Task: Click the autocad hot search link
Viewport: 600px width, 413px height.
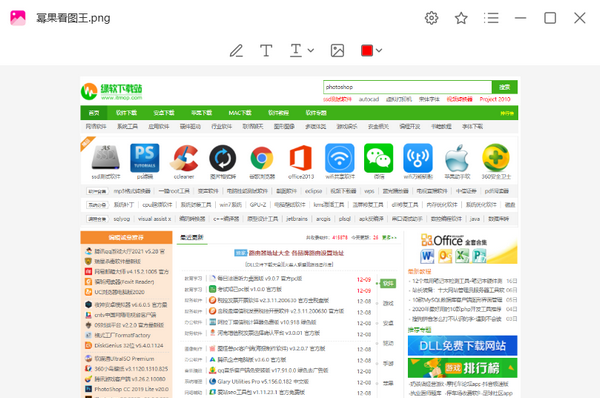Action: tap(369, 99)
